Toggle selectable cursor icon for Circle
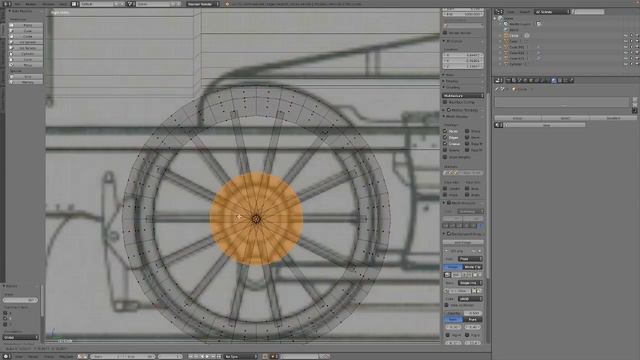This screenshot has height=360, width=640. coord(631,36)
